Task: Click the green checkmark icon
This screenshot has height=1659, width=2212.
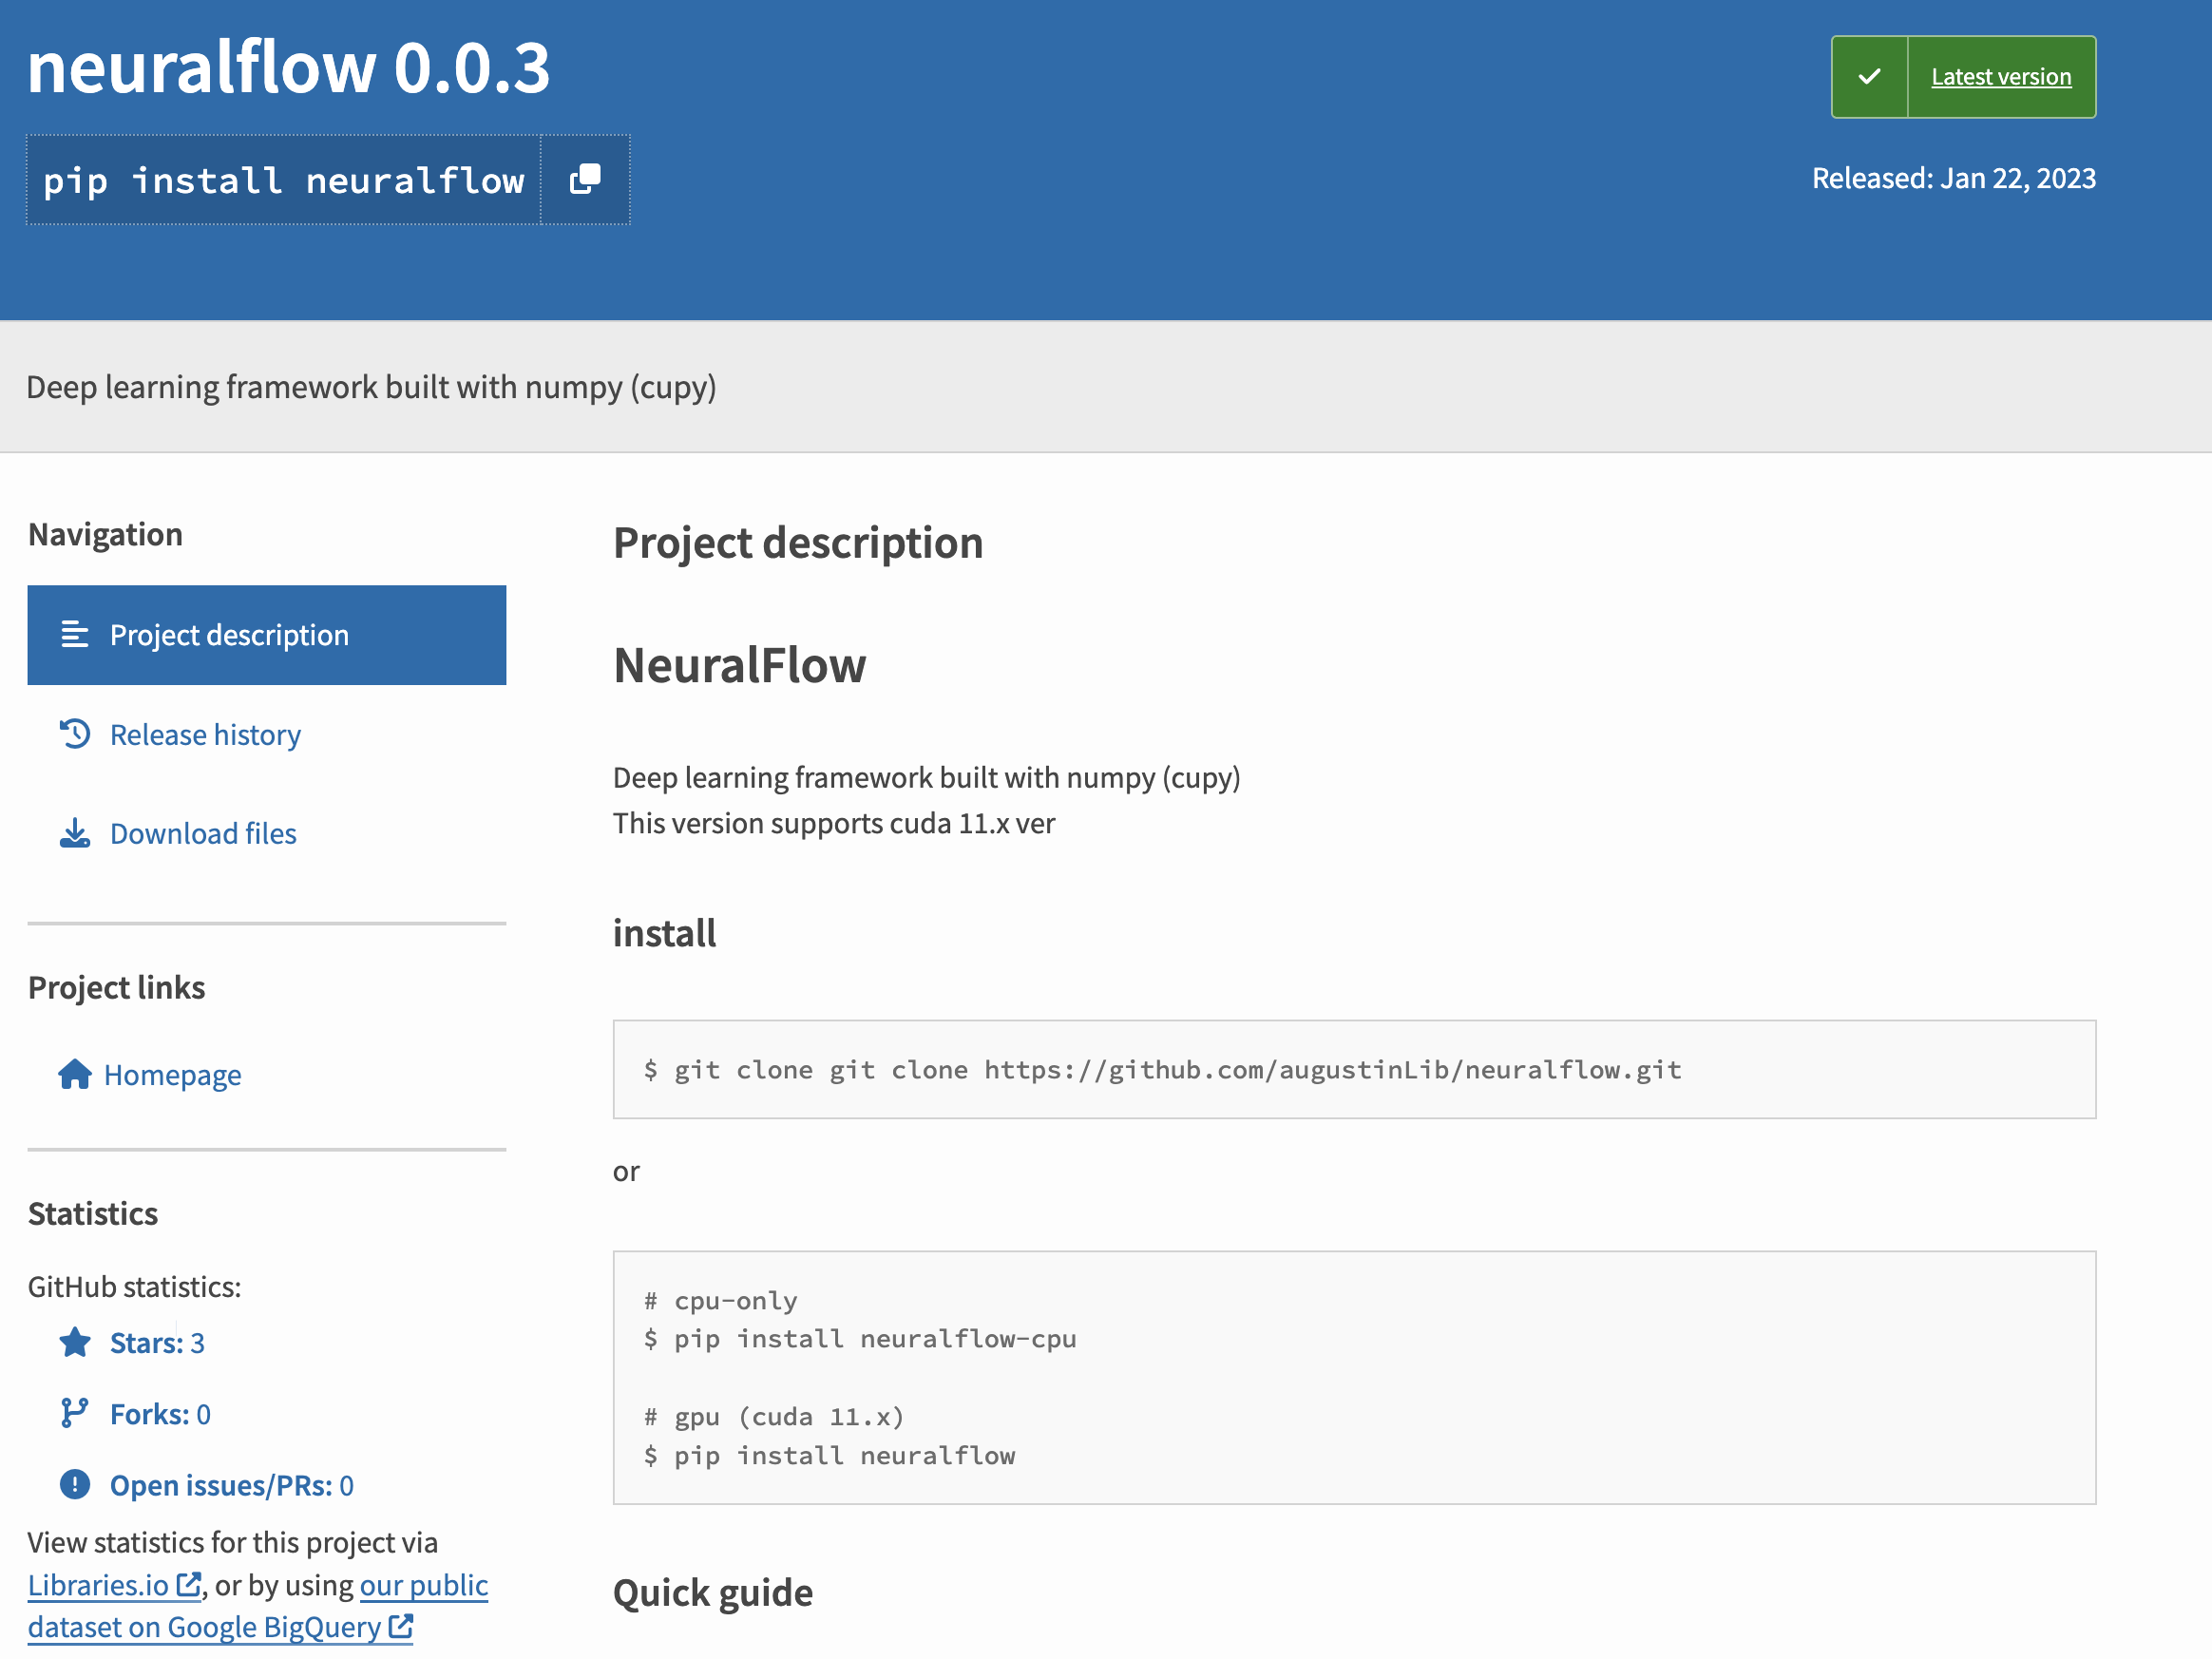Action: coord(1869,77)
